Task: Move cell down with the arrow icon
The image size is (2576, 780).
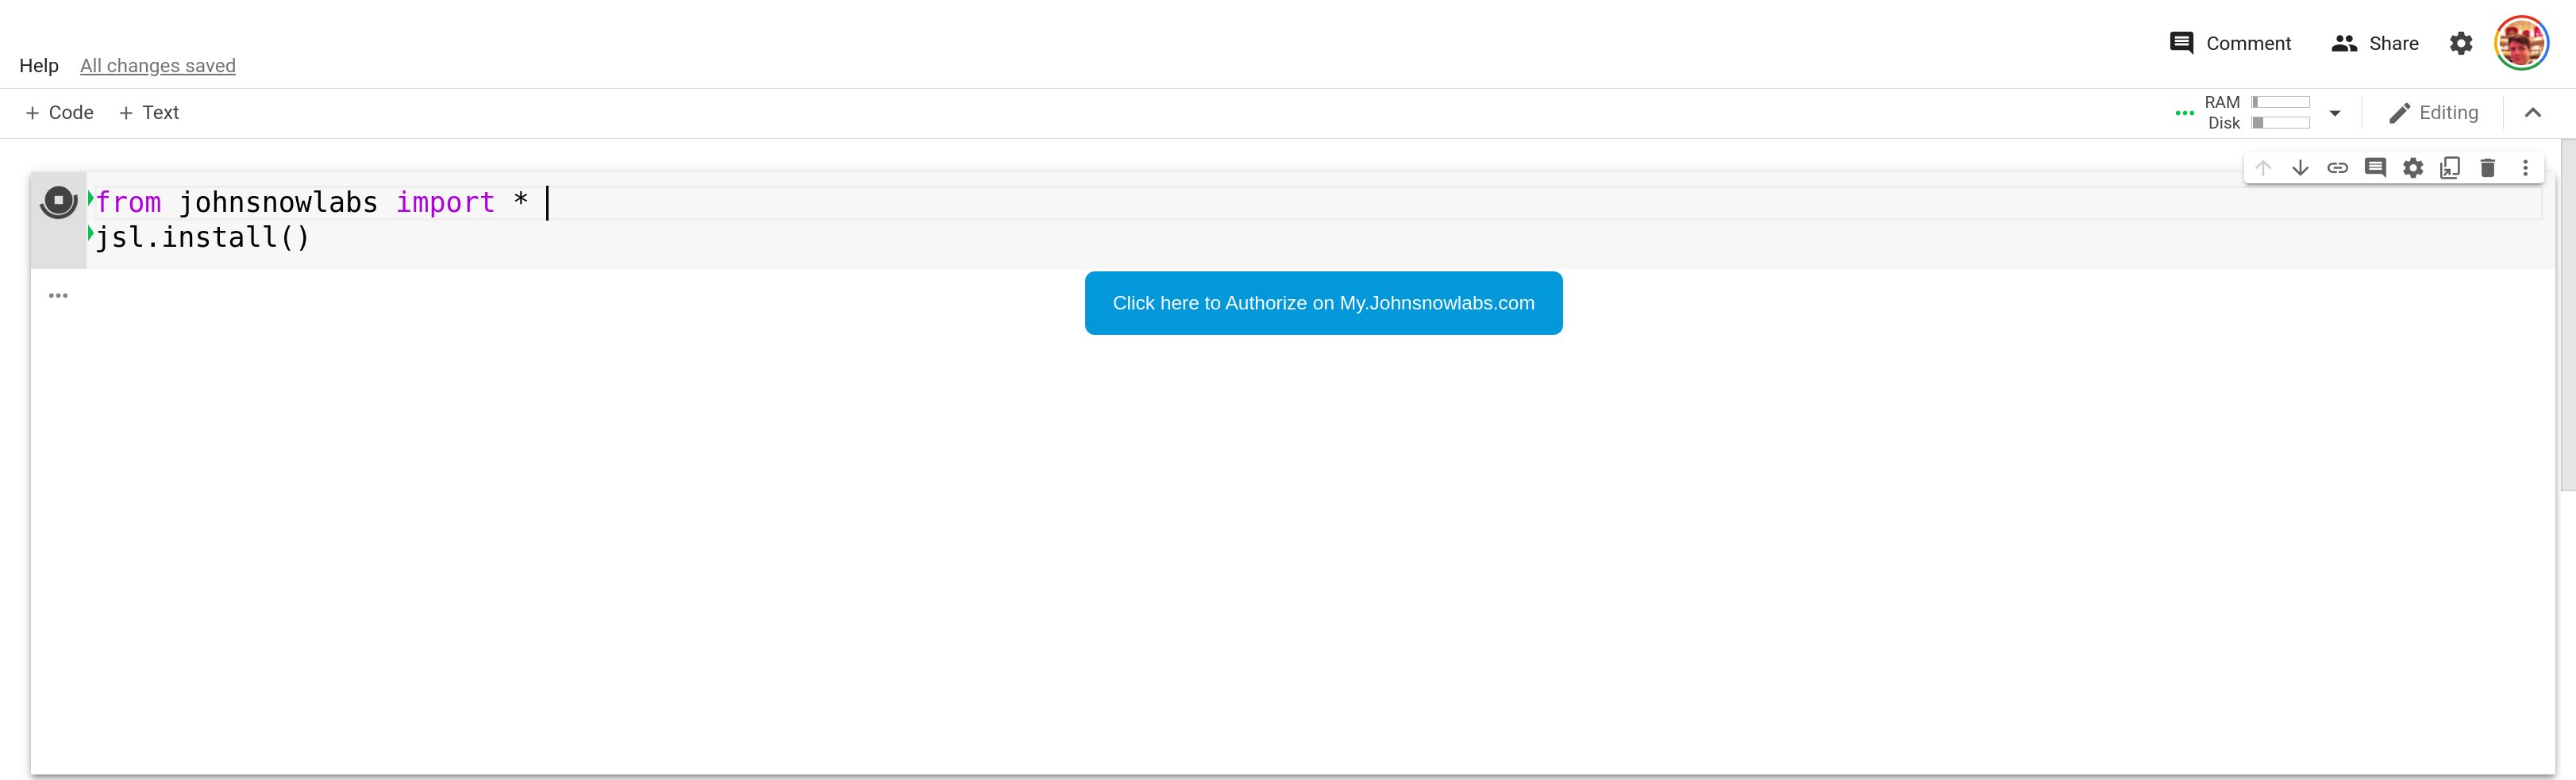Action: click(x=2300, y=168)
